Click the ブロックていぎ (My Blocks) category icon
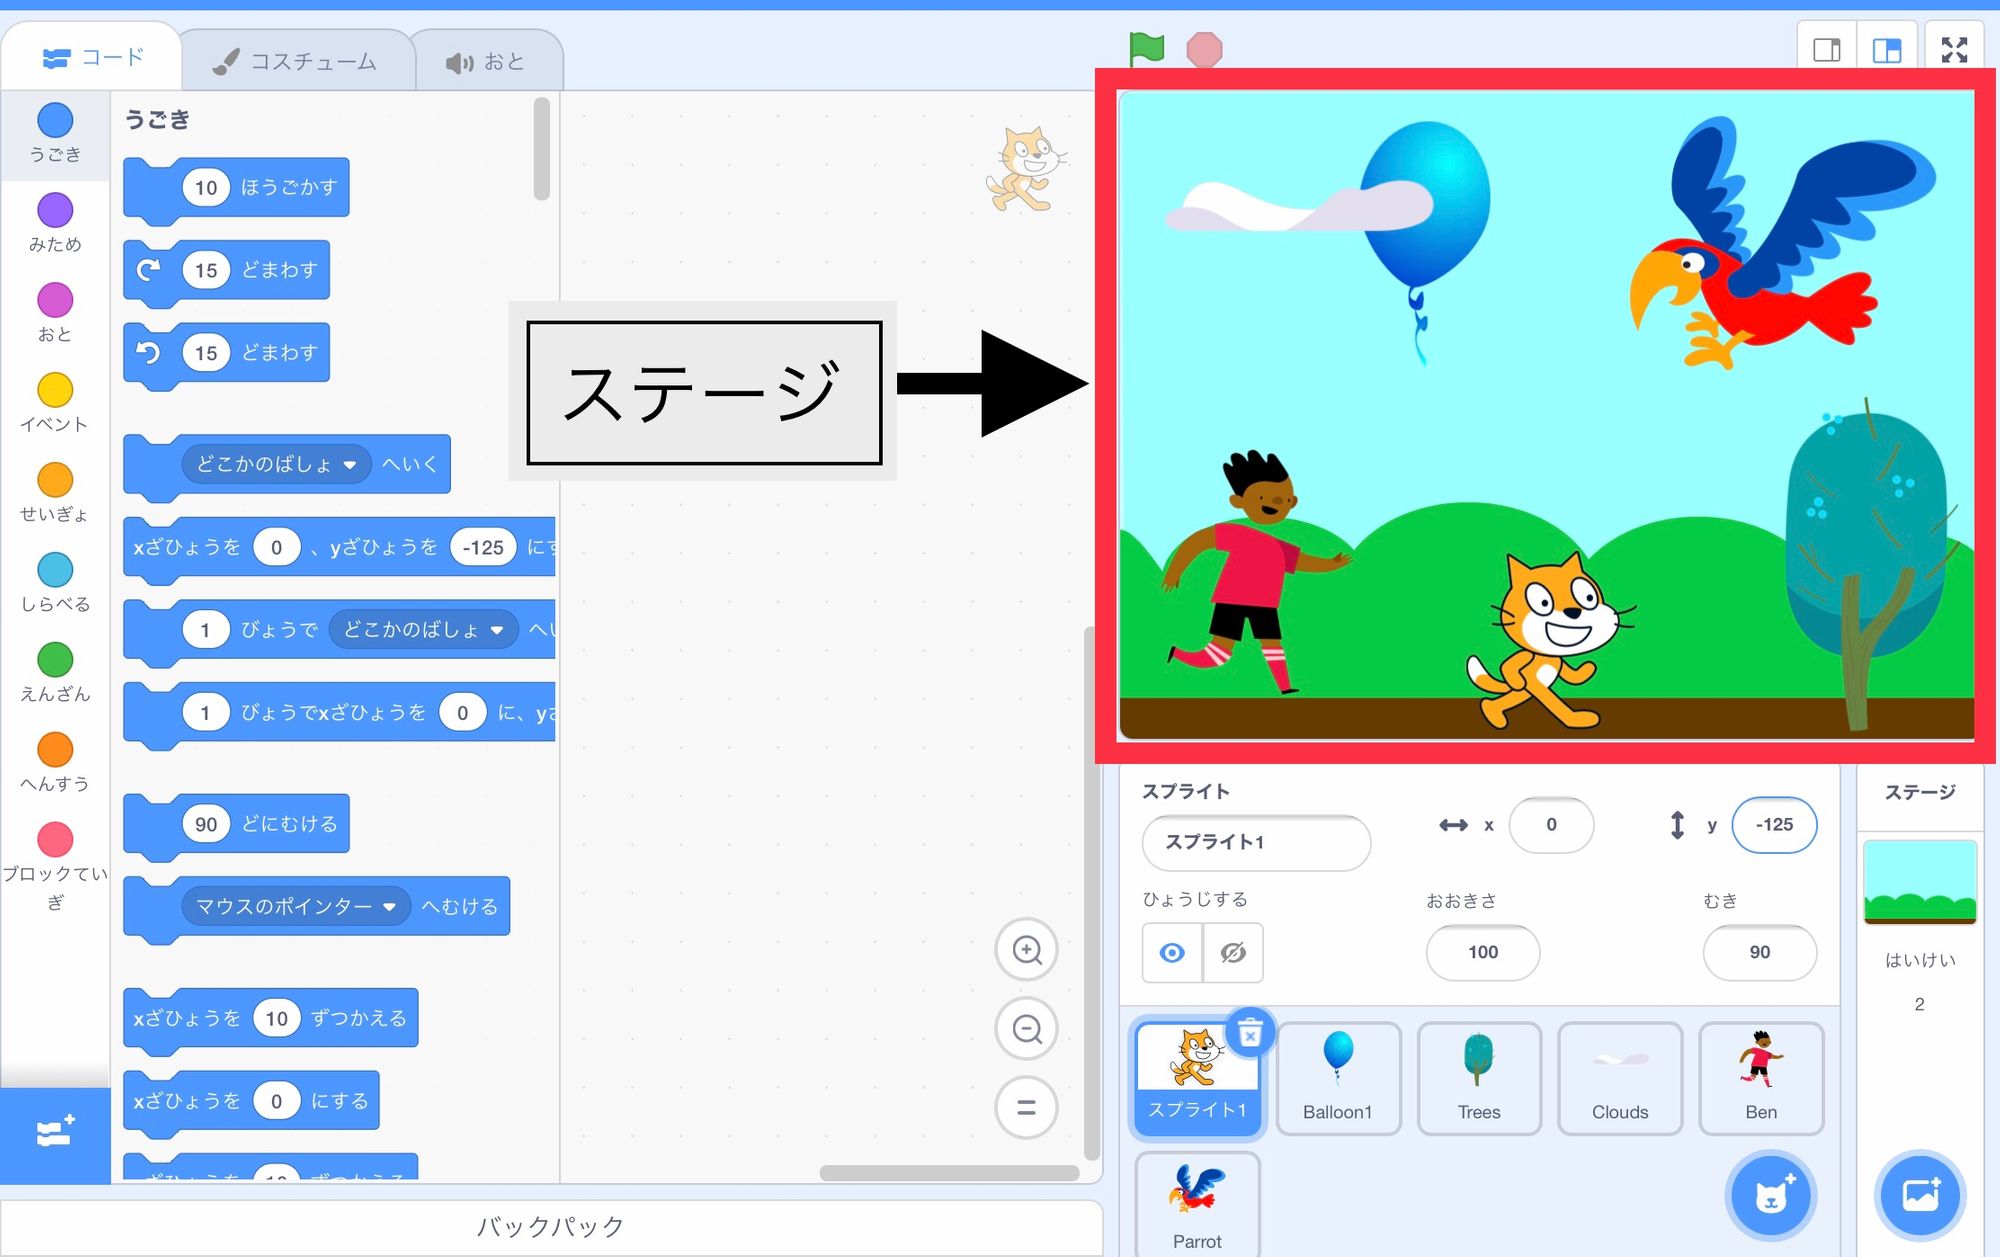This screenshot has width=2000, height=1257. [x=55, y=841]
